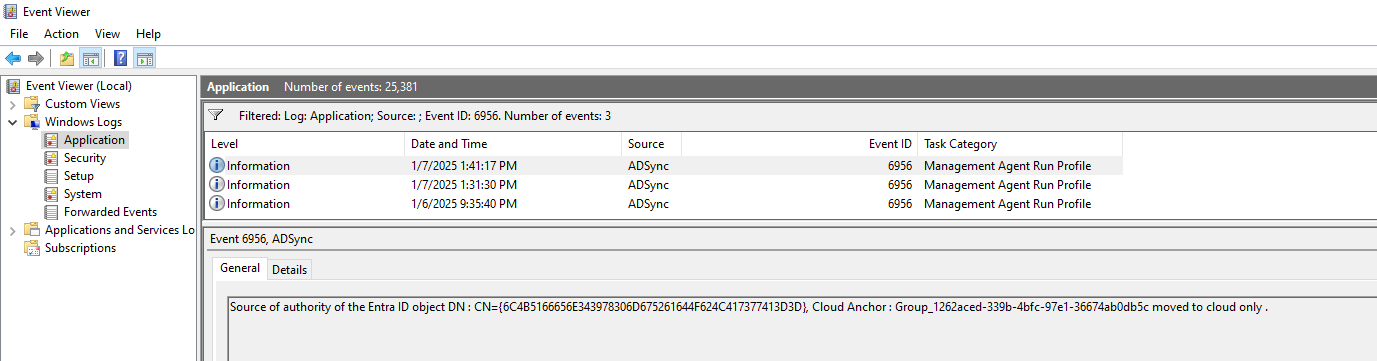1377x361 pixels.
Task: Click ADSync source in the 1:31:30 PM row
Action: [x=648, y=185]
